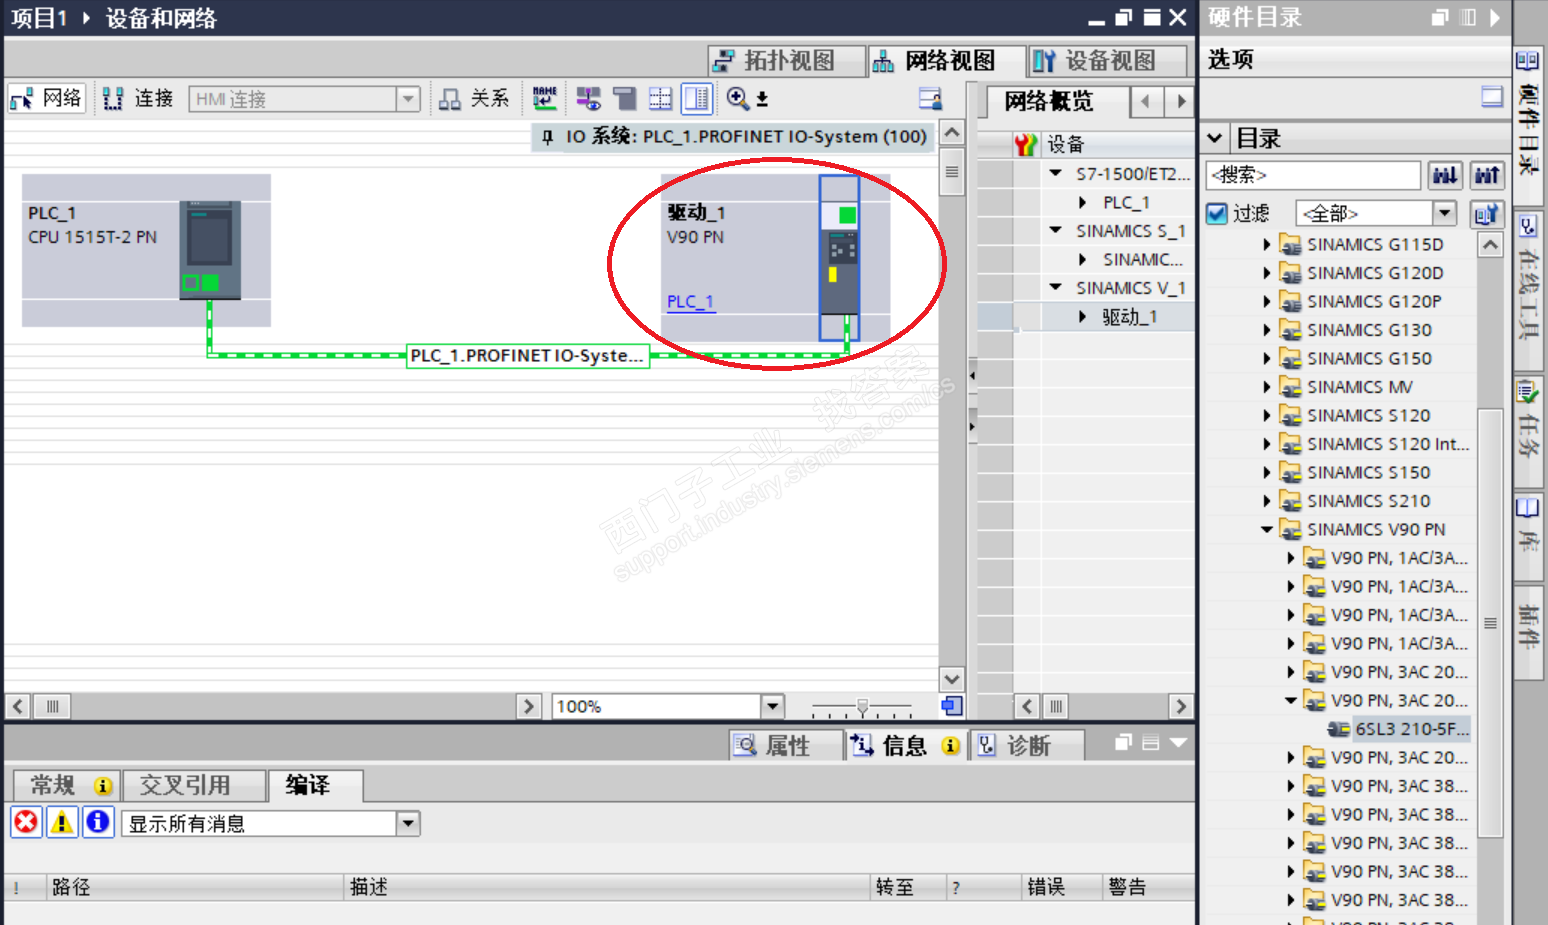Expand 驱动_1 row in network overview
This screenshot has height=925, width=1548.
(1083, 317)
